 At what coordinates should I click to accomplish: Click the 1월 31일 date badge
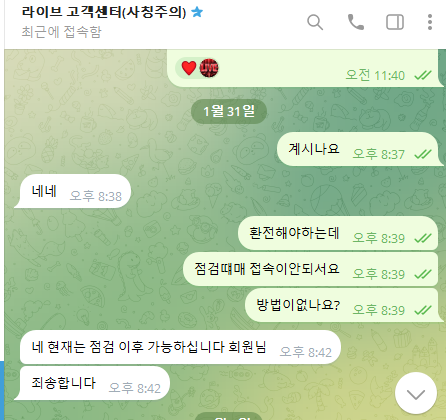(x=229, y=111)
